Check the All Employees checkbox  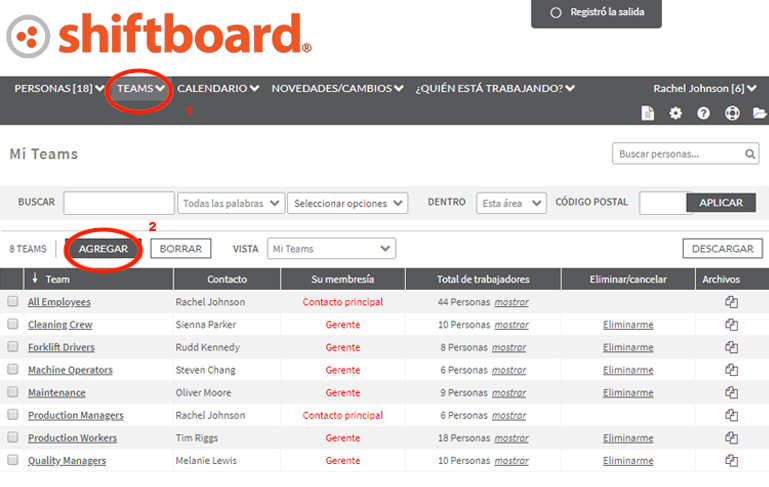pyautogui.click(x=13, y=301)
